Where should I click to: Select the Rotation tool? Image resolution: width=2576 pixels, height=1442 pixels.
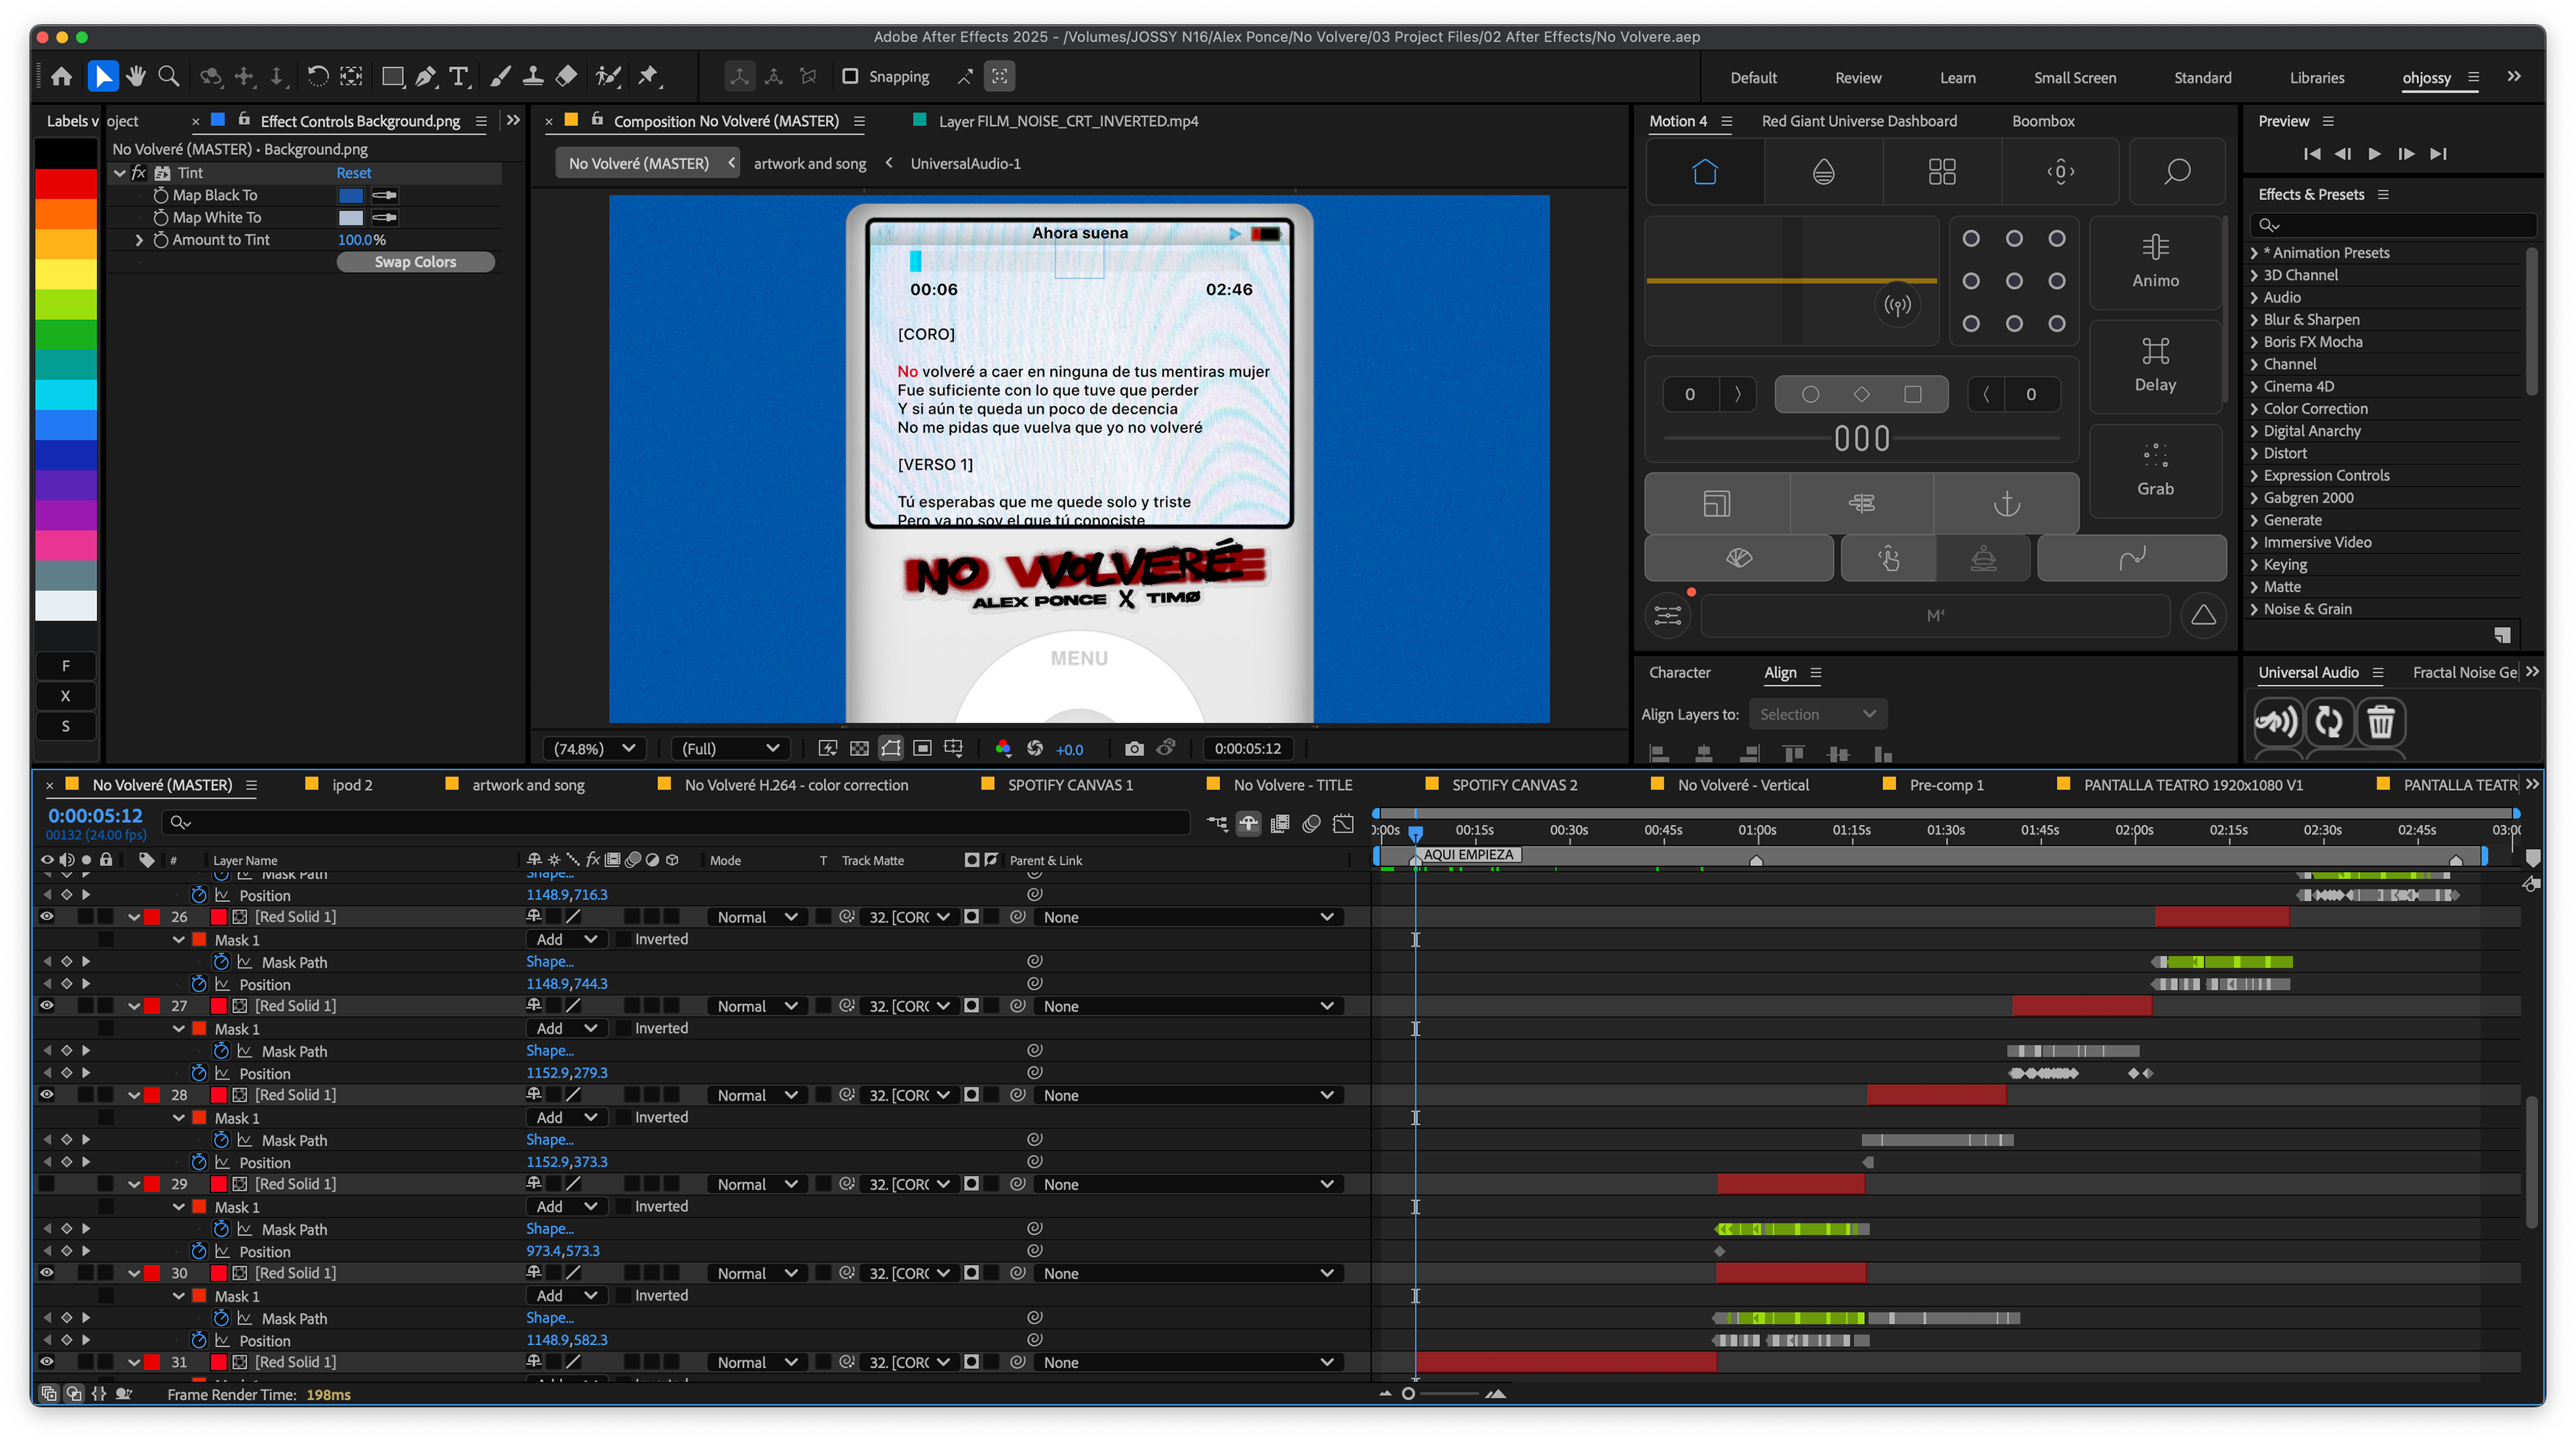[317, 76]
